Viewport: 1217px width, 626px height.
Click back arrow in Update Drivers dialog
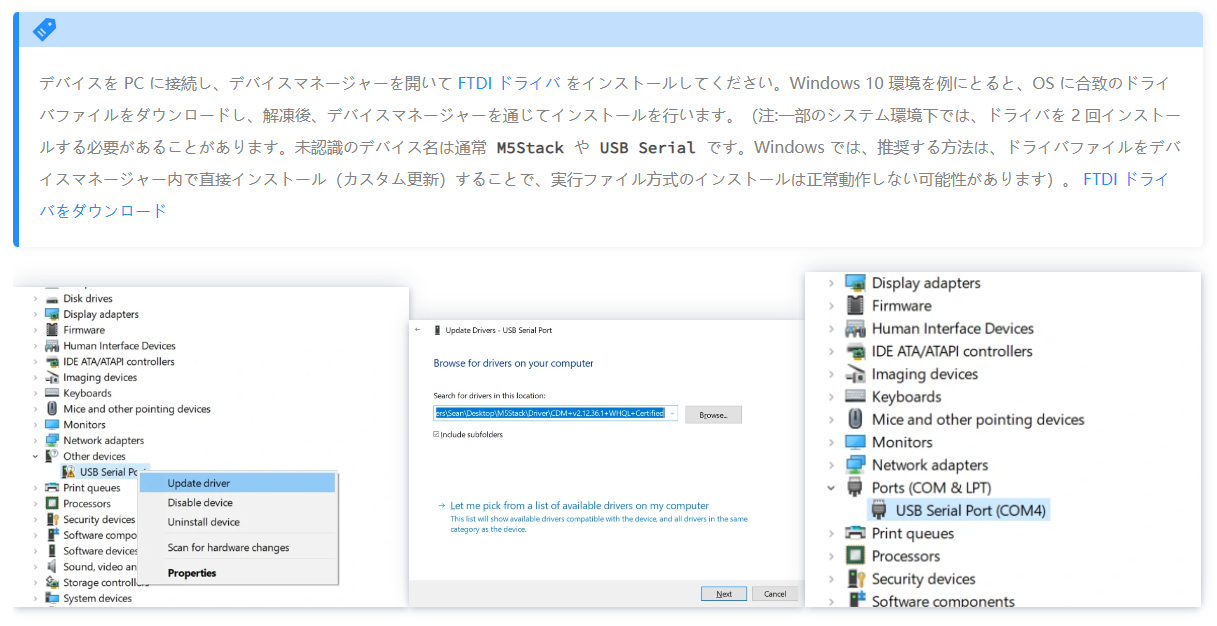click(x=417, y=330)
